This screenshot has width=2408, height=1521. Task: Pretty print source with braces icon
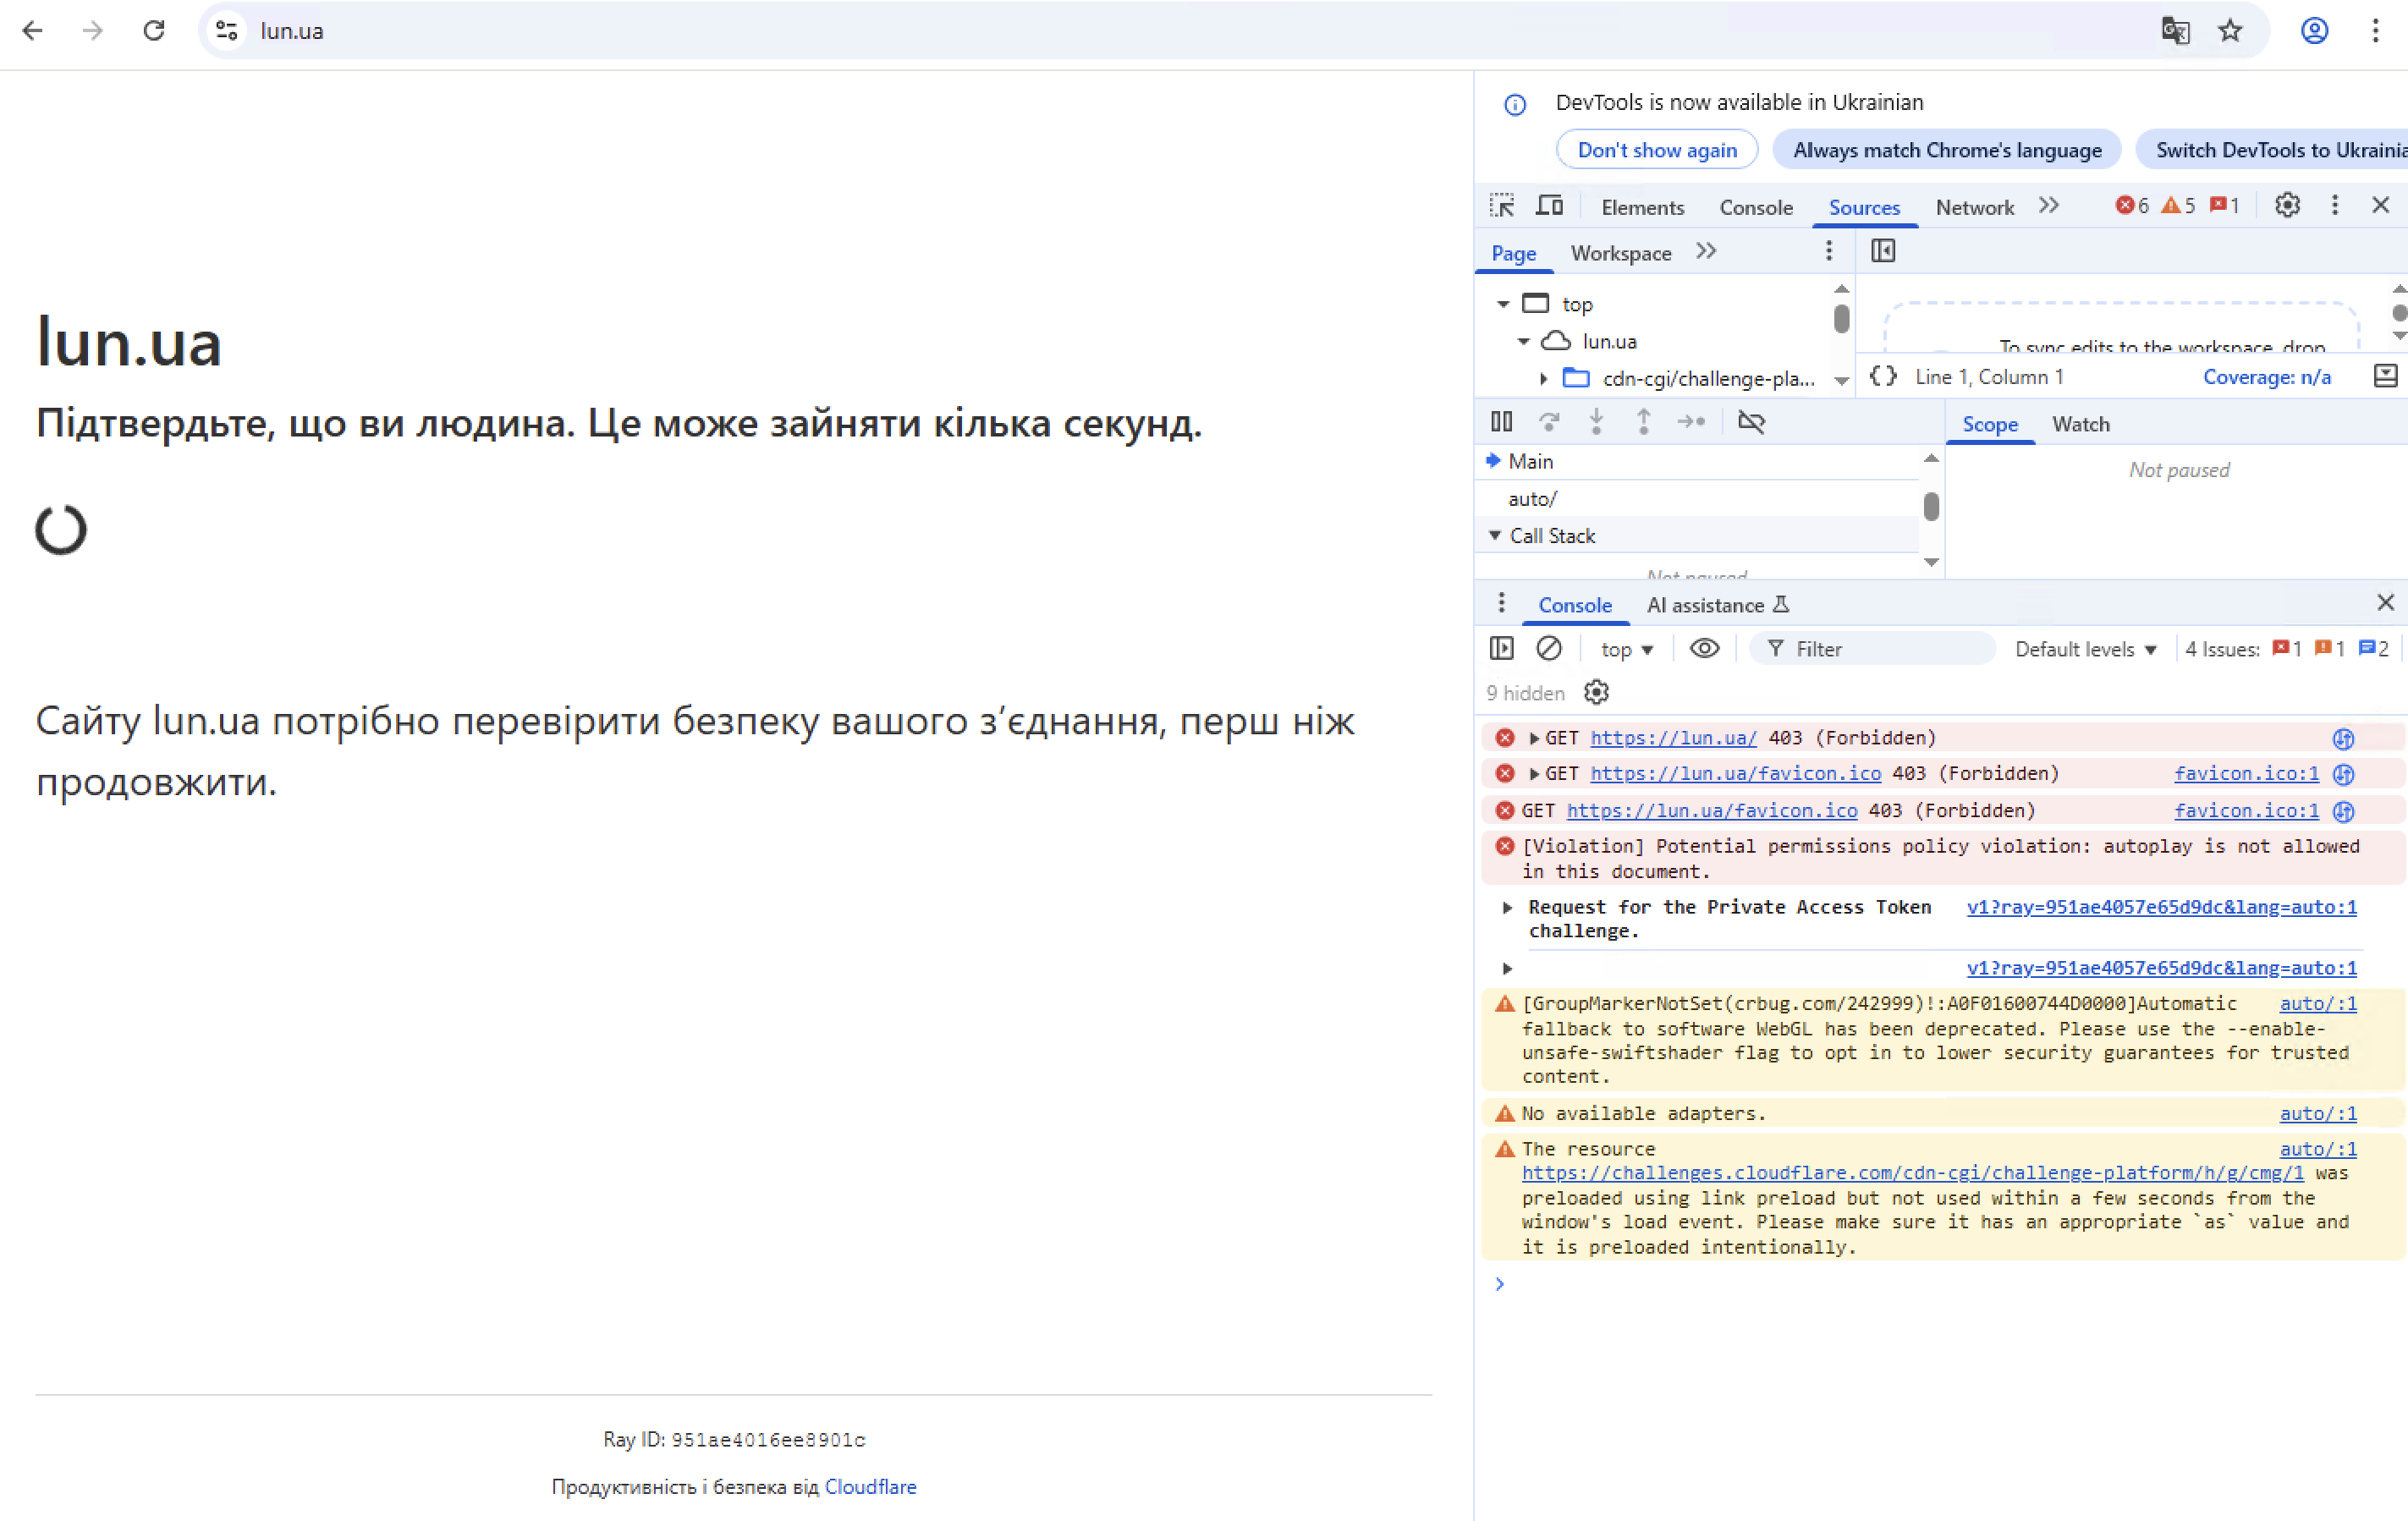[x=1883, y=376]
